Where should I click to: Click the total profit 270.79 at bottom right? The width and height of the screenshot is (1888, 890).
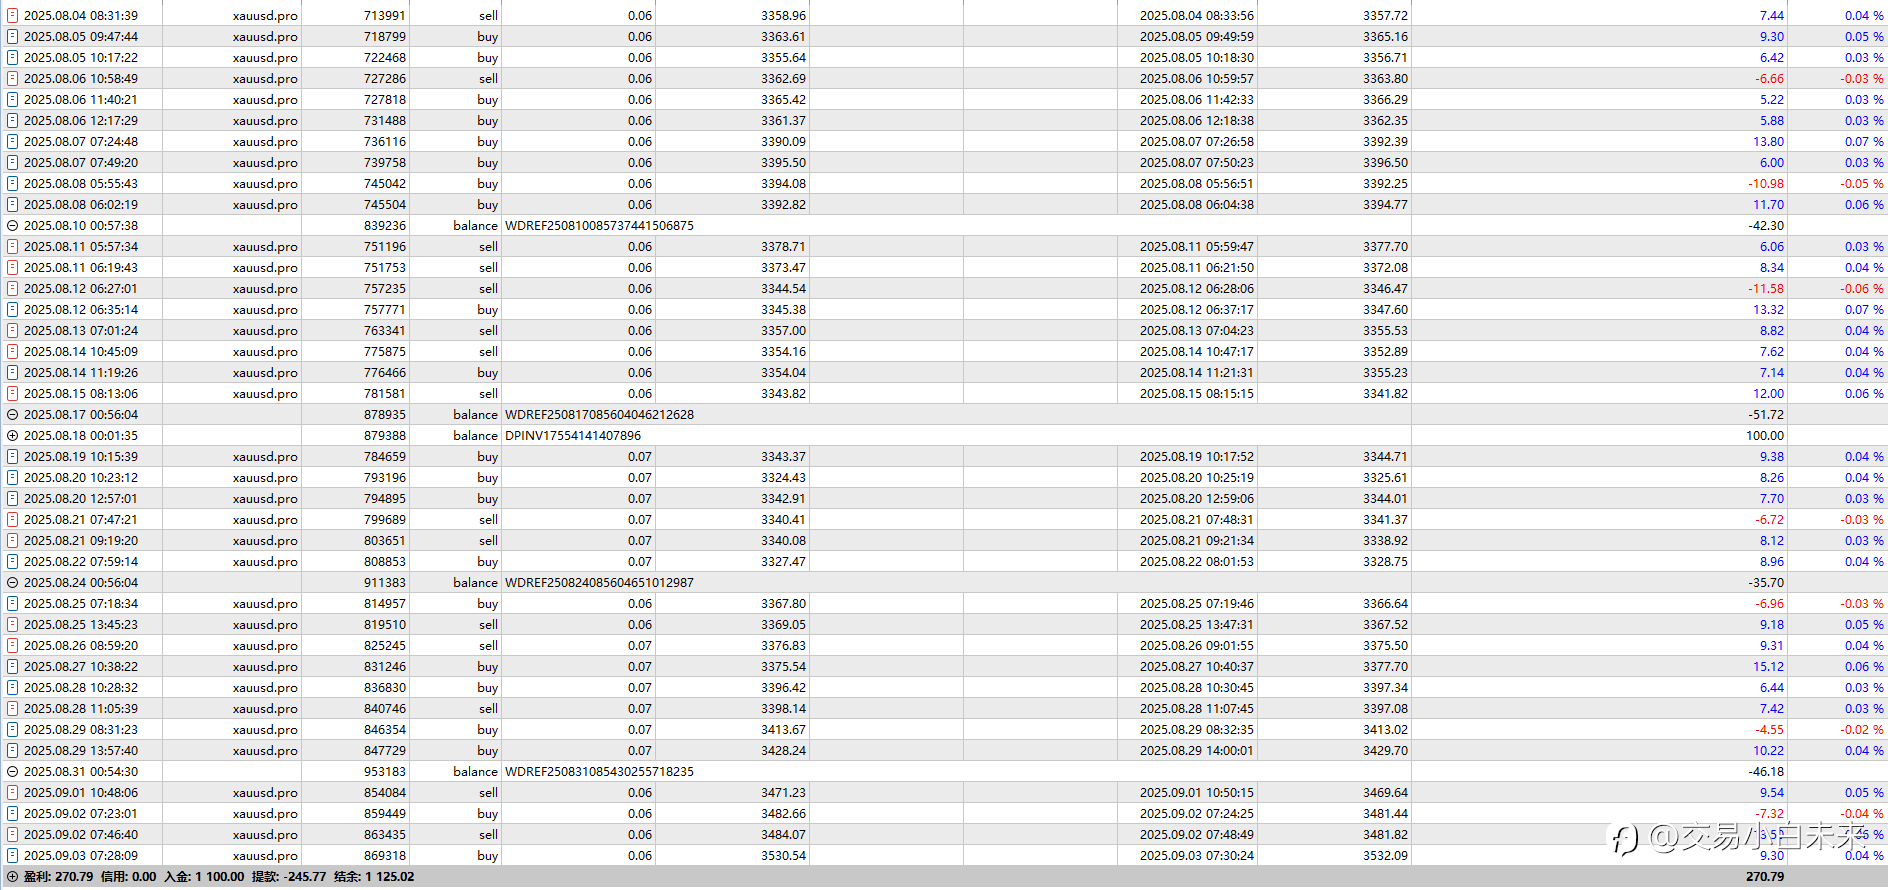point(1765,876)
